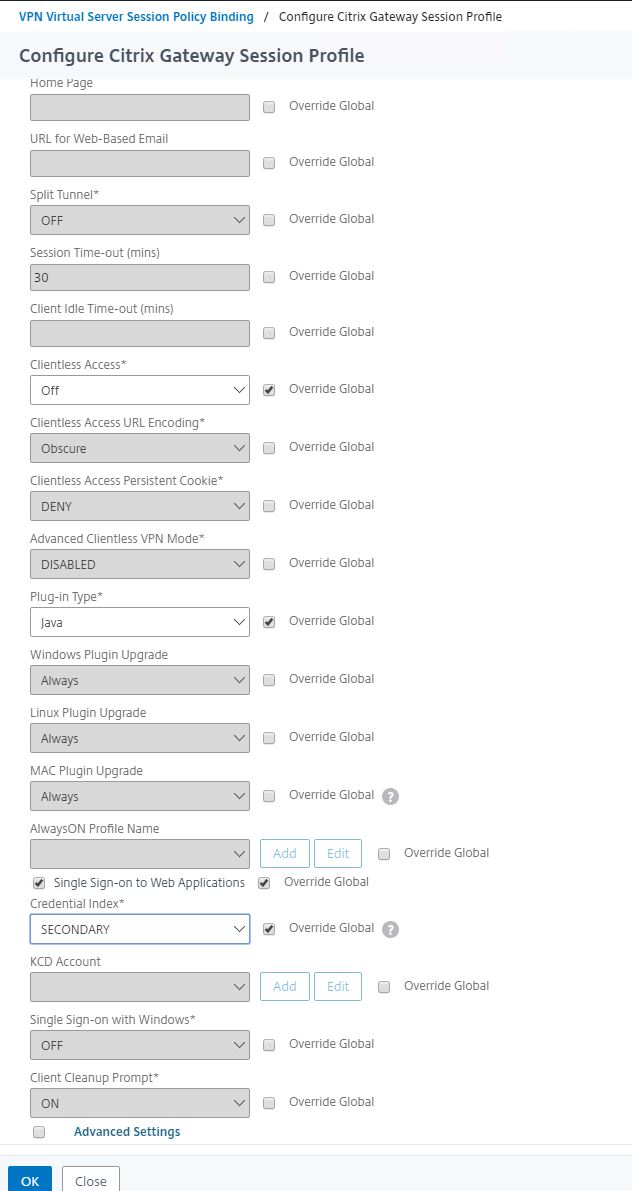The width and height of the screenshot is (632, 1191).
Task: Click Add next to AlwaysON Profile Name
Action: point(285,853)
